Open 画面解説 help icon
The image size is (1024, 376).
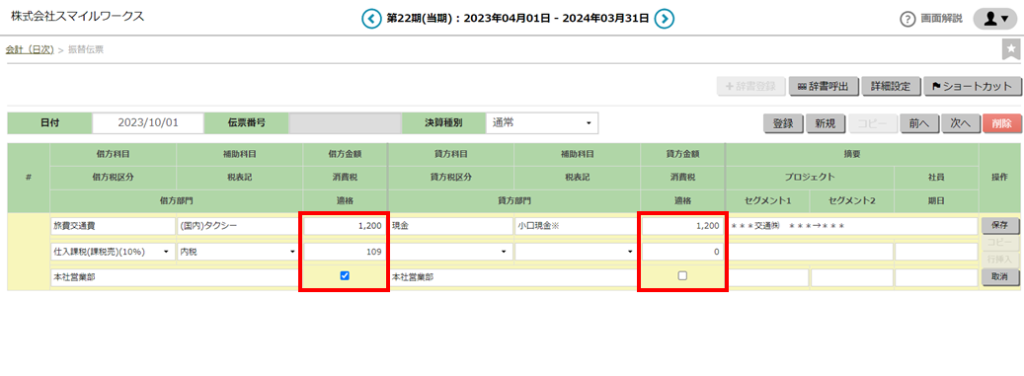click(907, 19)
